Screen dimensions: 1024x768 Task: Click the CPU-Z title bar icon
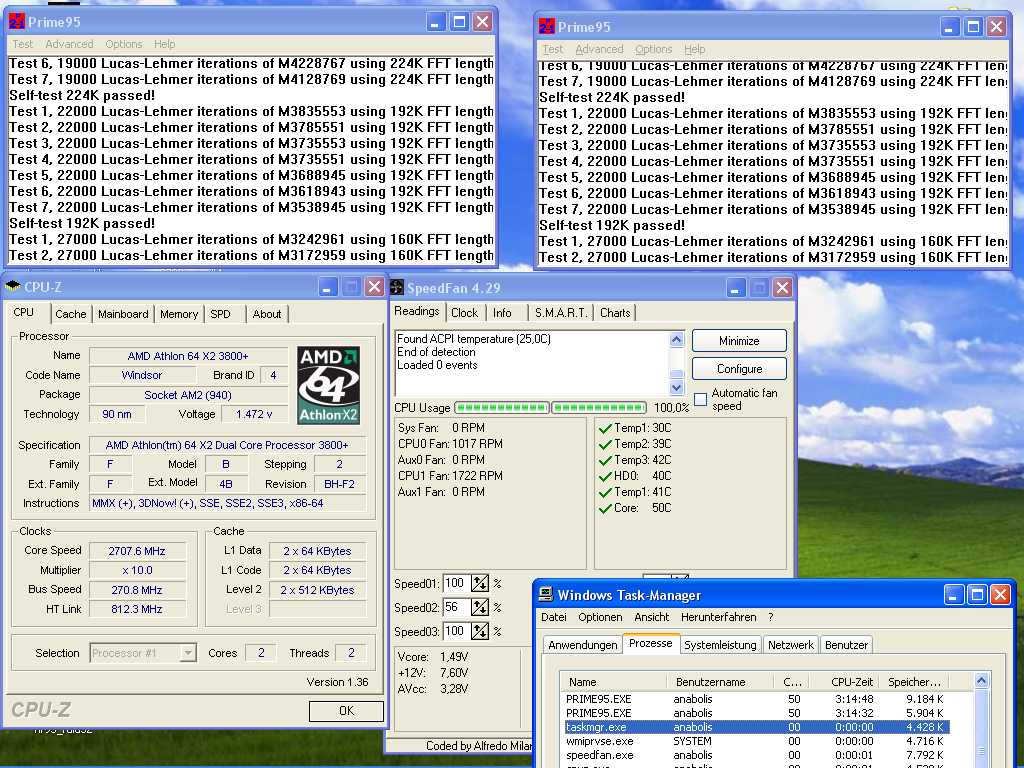(x=12, y=286)
